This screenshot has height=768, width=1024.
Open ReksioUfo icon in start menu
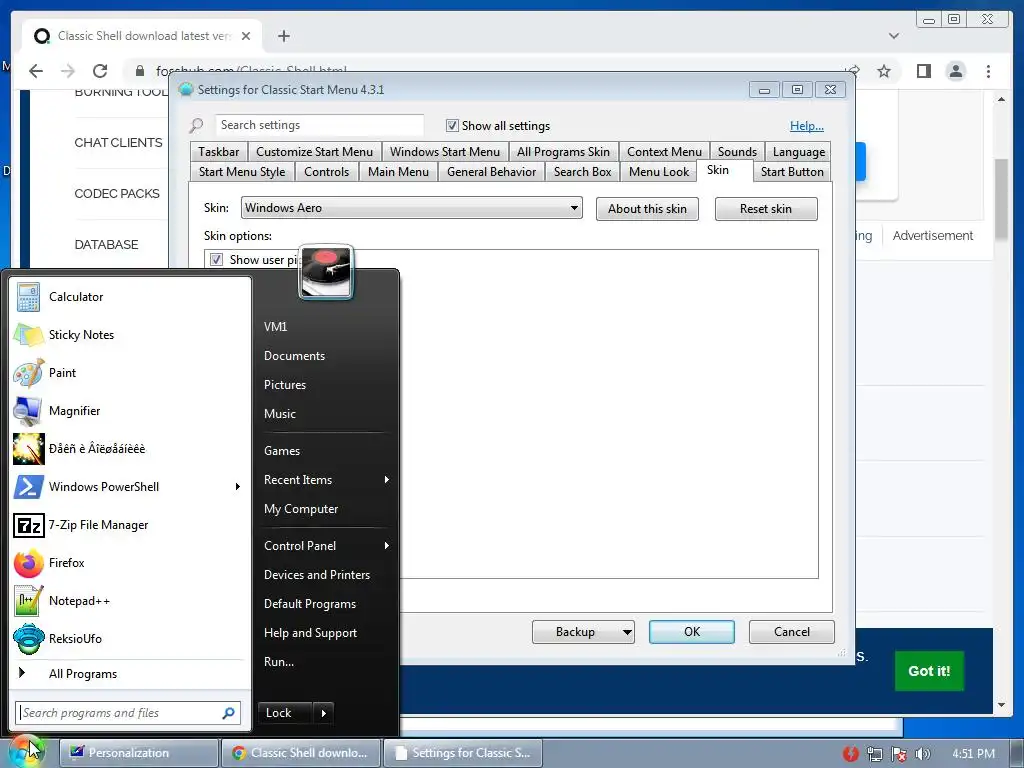29,639
